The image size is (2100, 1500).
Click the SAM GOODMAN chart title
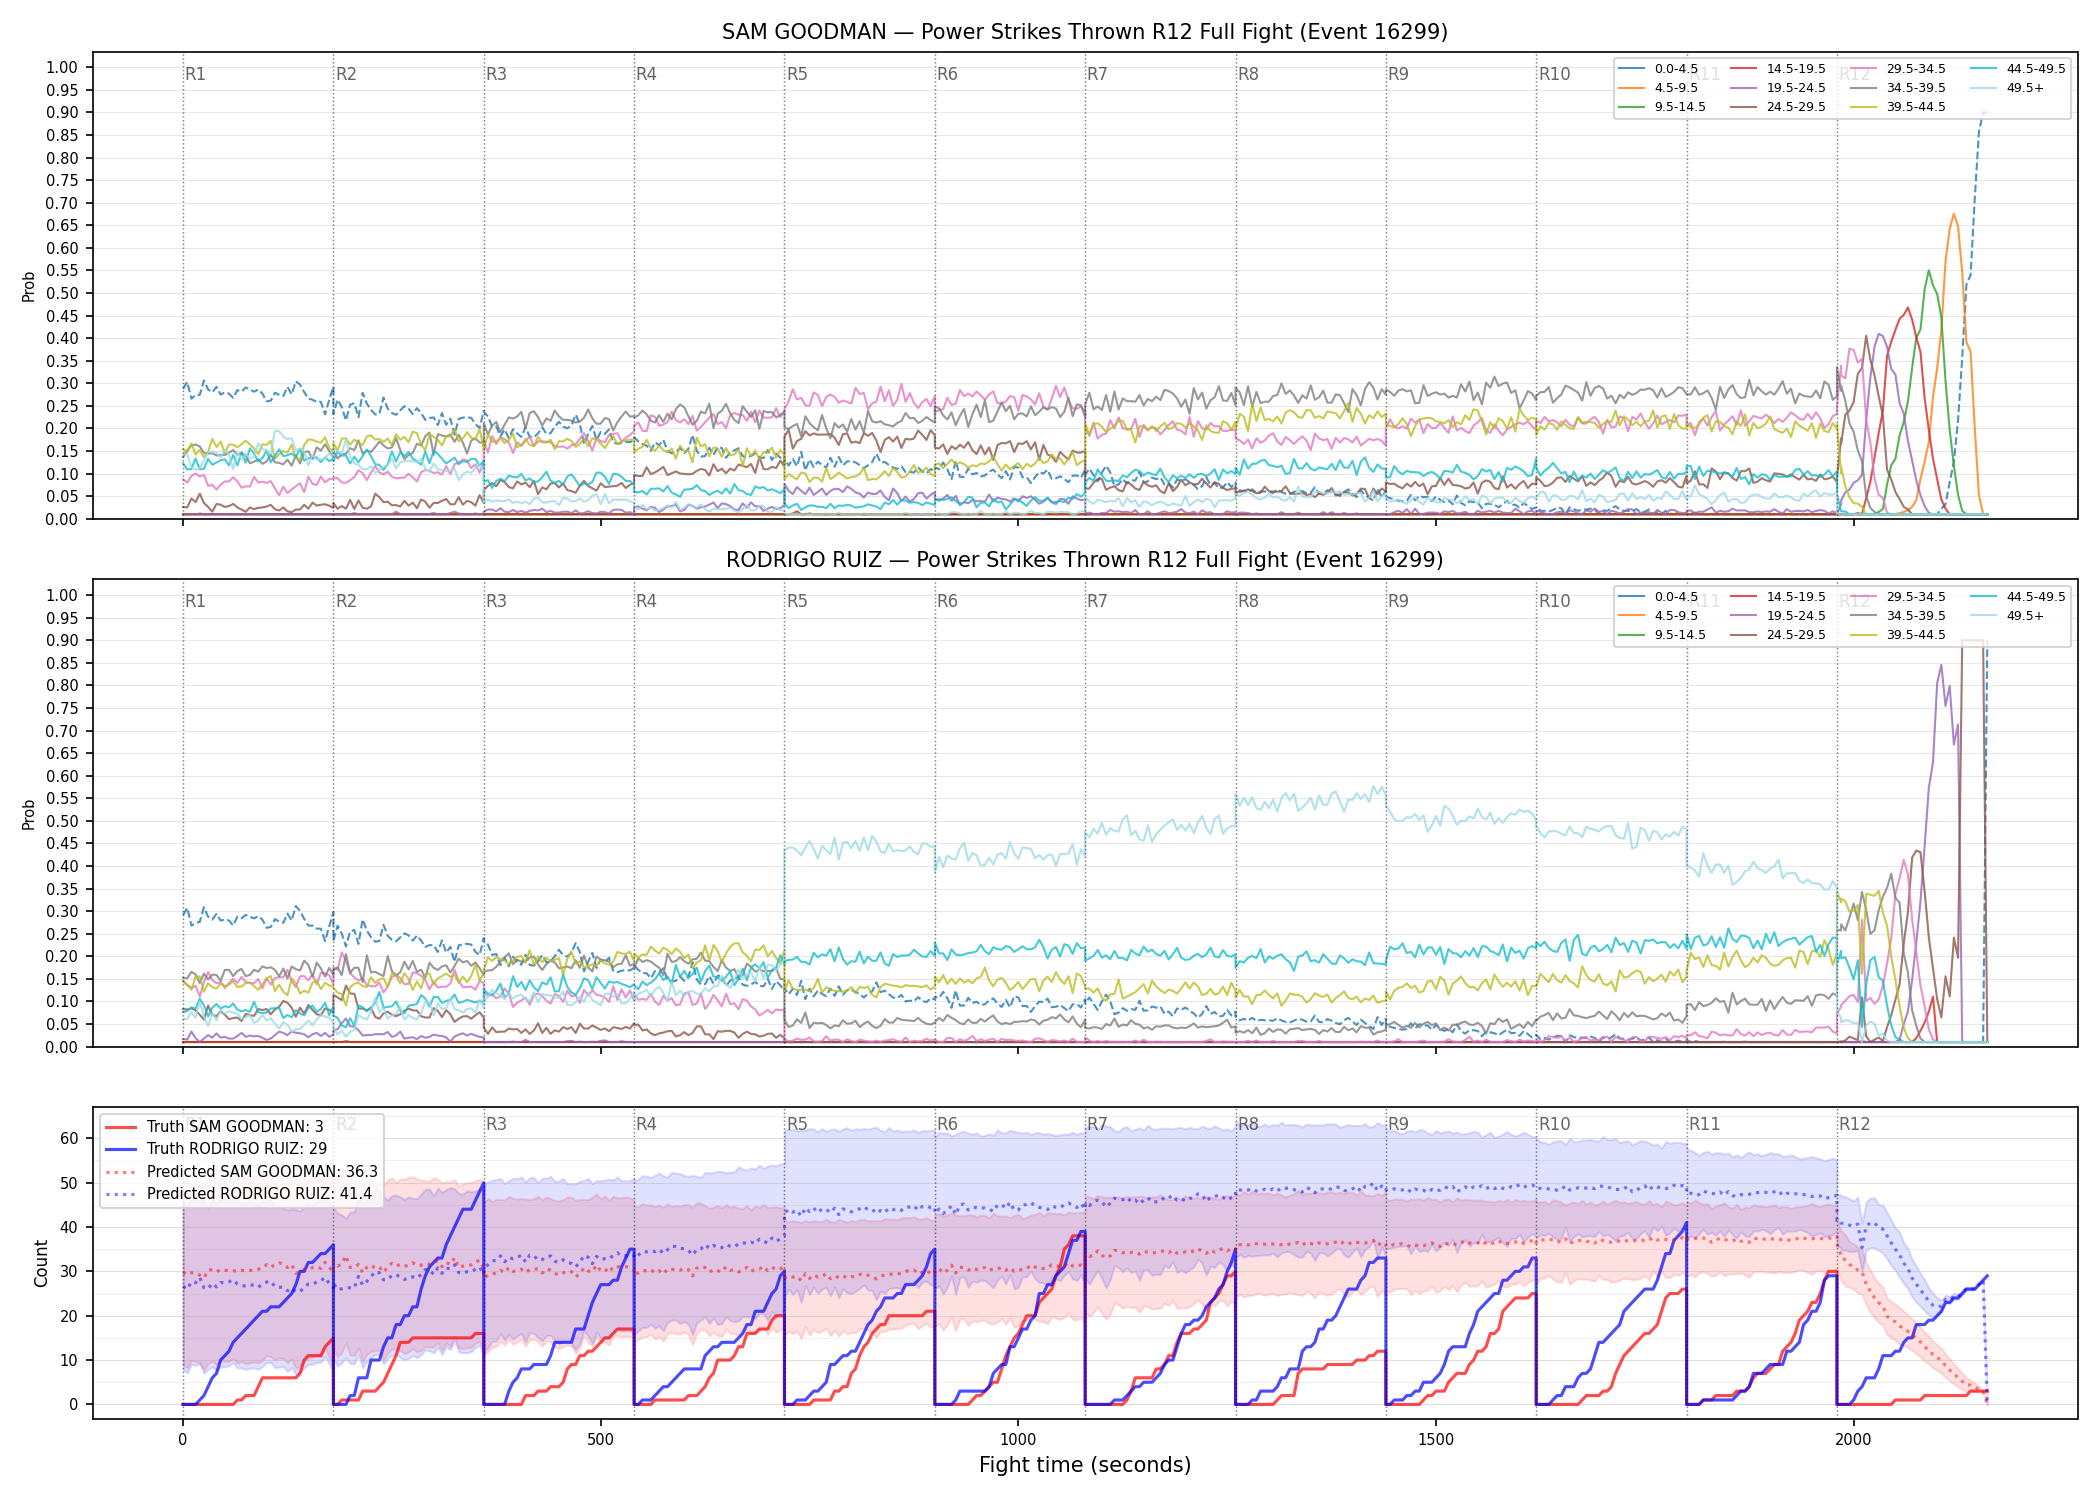pos(1085,32)
